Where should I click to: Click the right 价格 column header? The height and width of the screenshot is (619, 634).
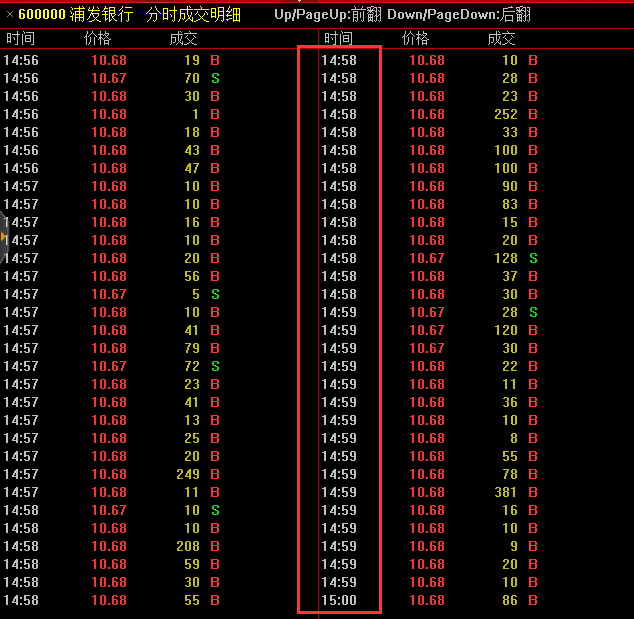(x=415, y=38)
